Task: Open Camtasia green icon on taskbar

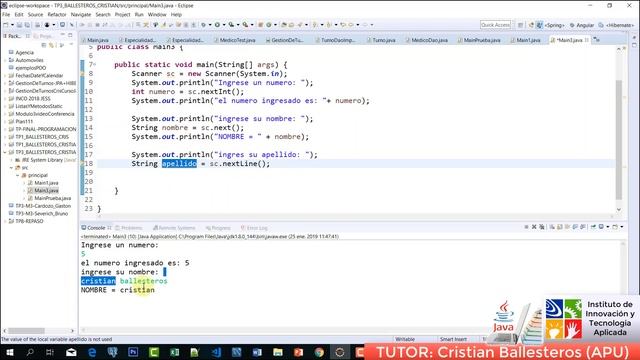Action: tap(154, 352)
